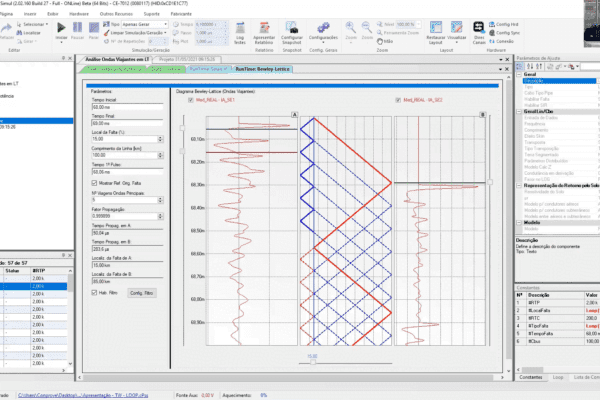Select the Constantes bottom tab
This screenshot has width=600, height=400.
(x=532, y=376)
